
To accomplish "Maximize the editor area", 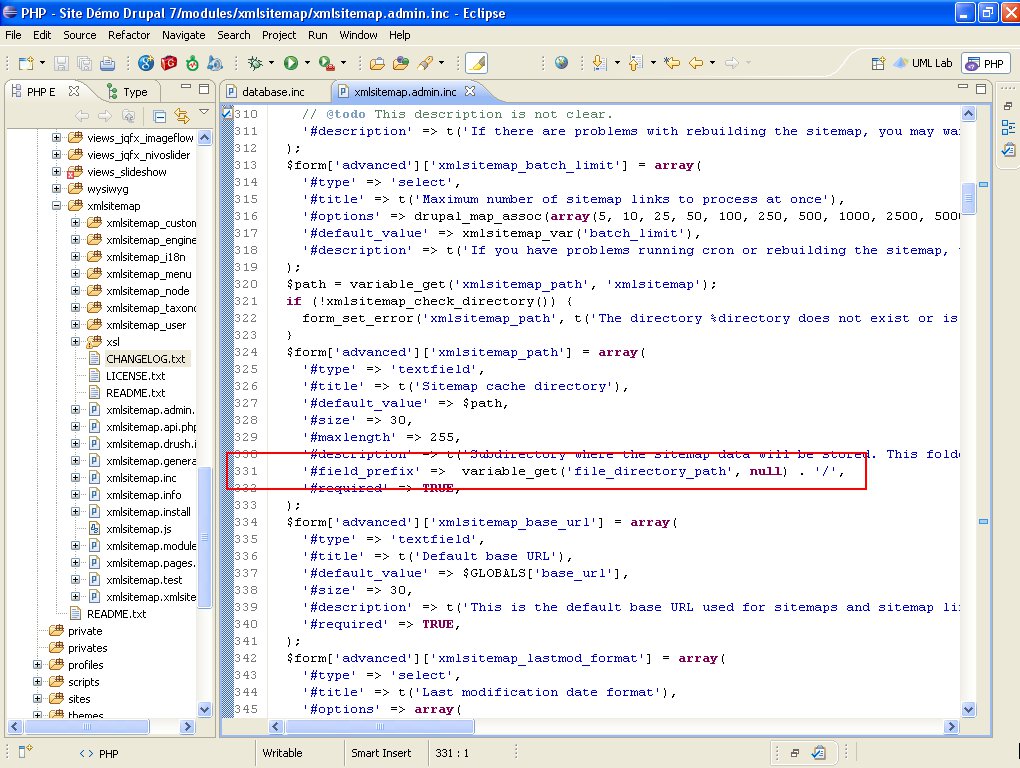I will click(x=981, y=88).
